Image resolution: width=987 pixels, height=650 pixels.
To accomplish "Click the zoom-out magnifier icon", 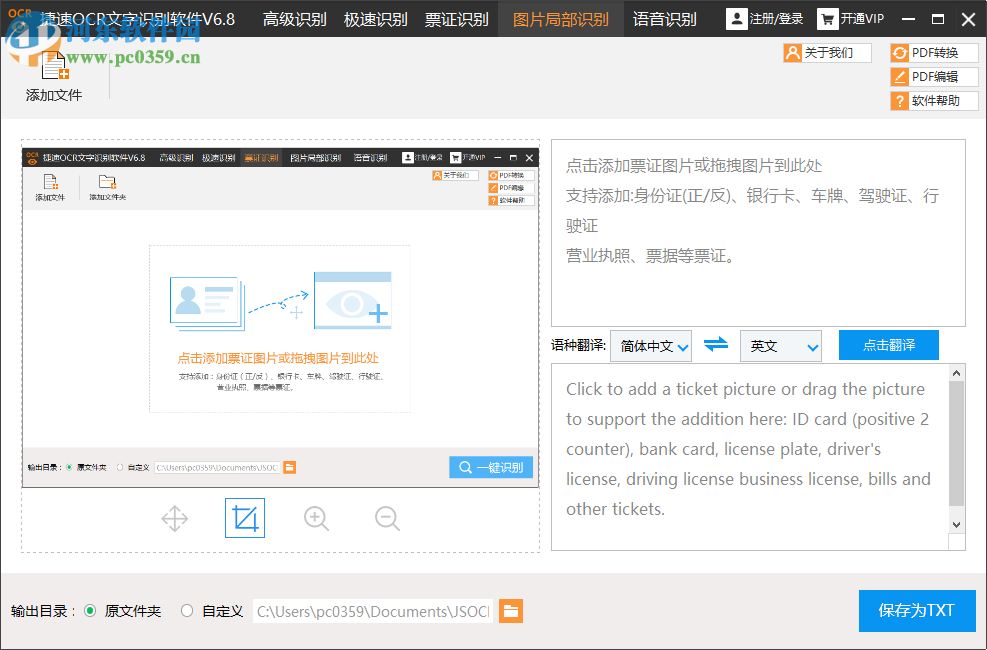I will (x=386, y=518).
